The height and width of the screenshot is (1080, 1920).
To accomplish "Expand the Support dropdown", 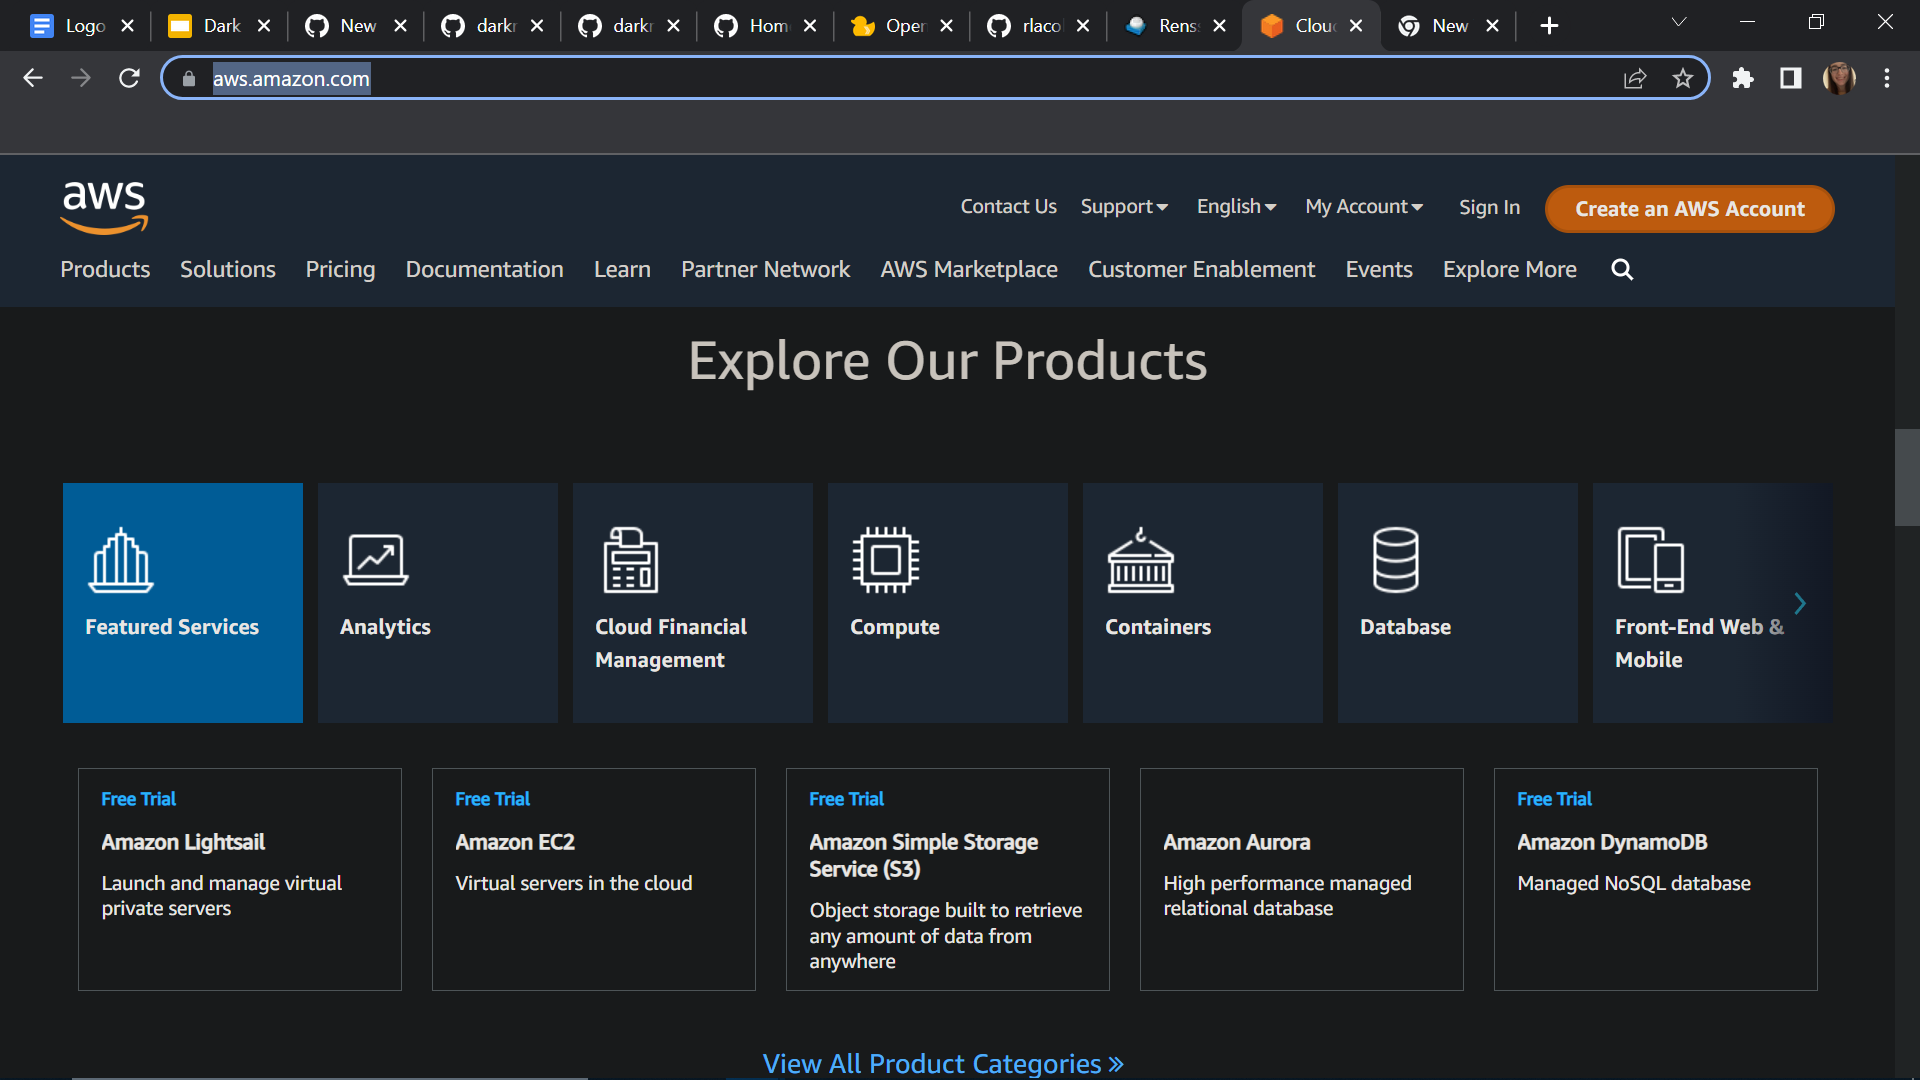I will (x=1123, y=207).
